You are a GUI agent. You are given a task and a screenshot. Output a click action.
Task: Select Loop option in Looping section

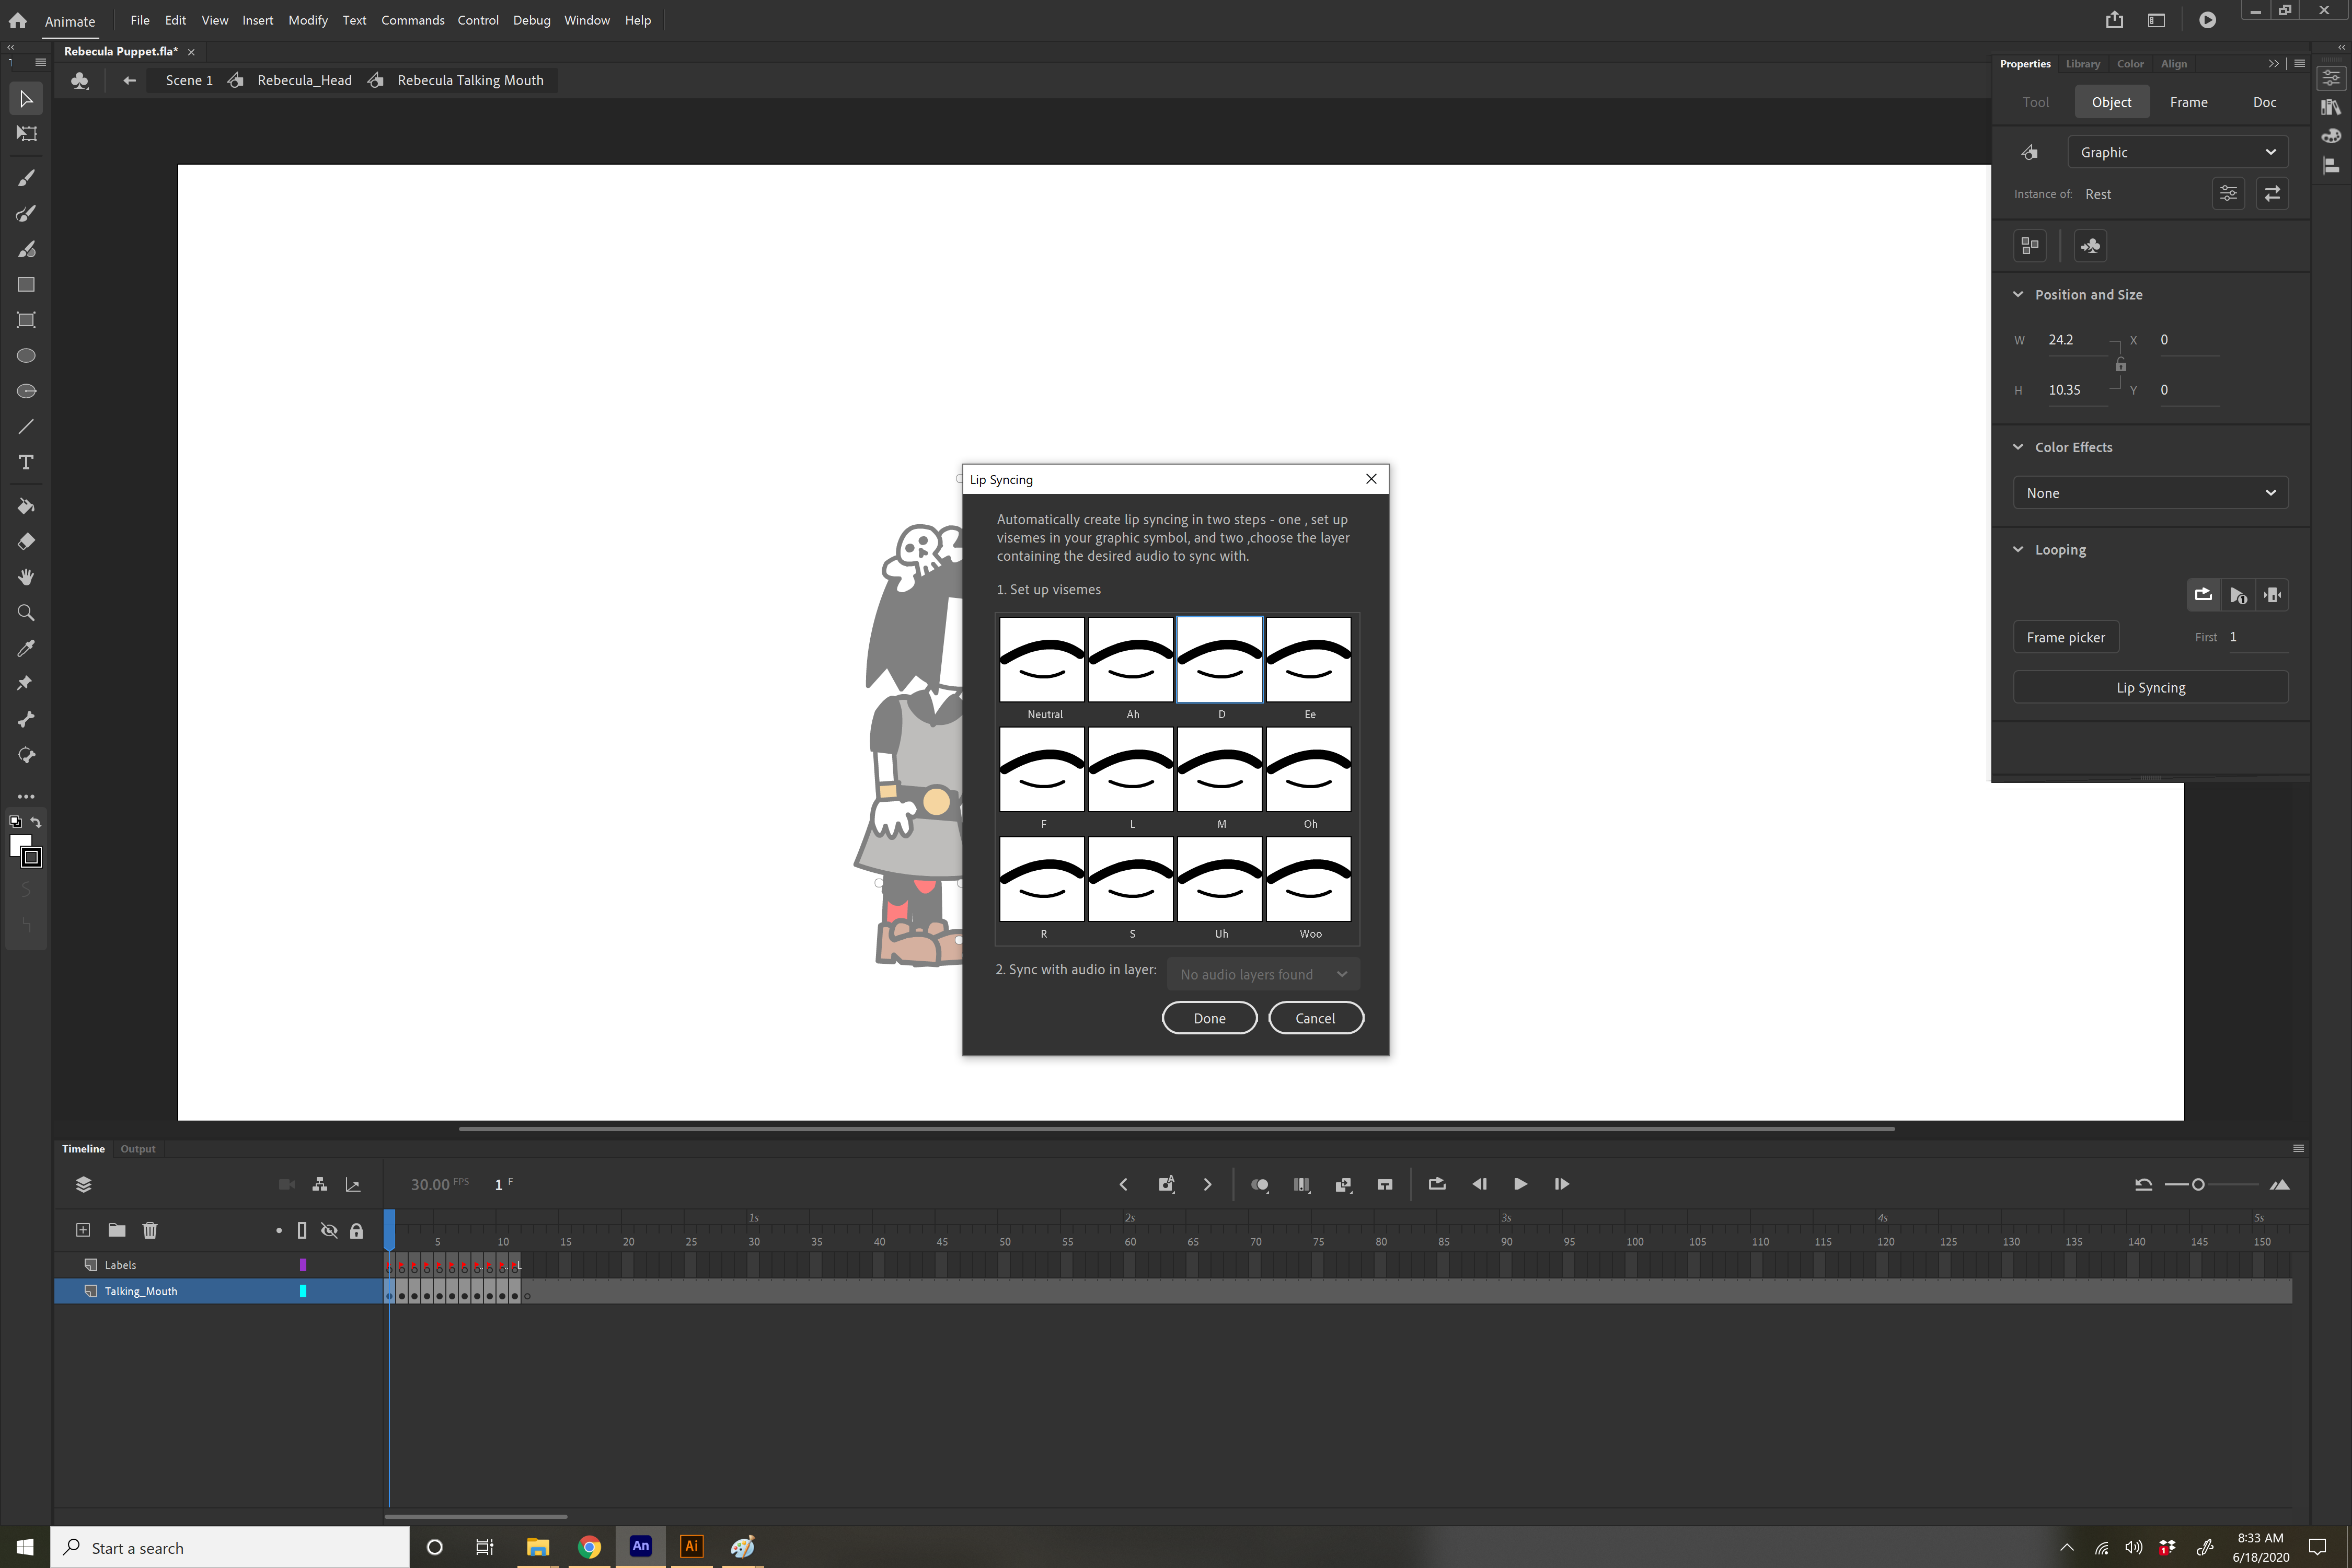[2203, 595]
